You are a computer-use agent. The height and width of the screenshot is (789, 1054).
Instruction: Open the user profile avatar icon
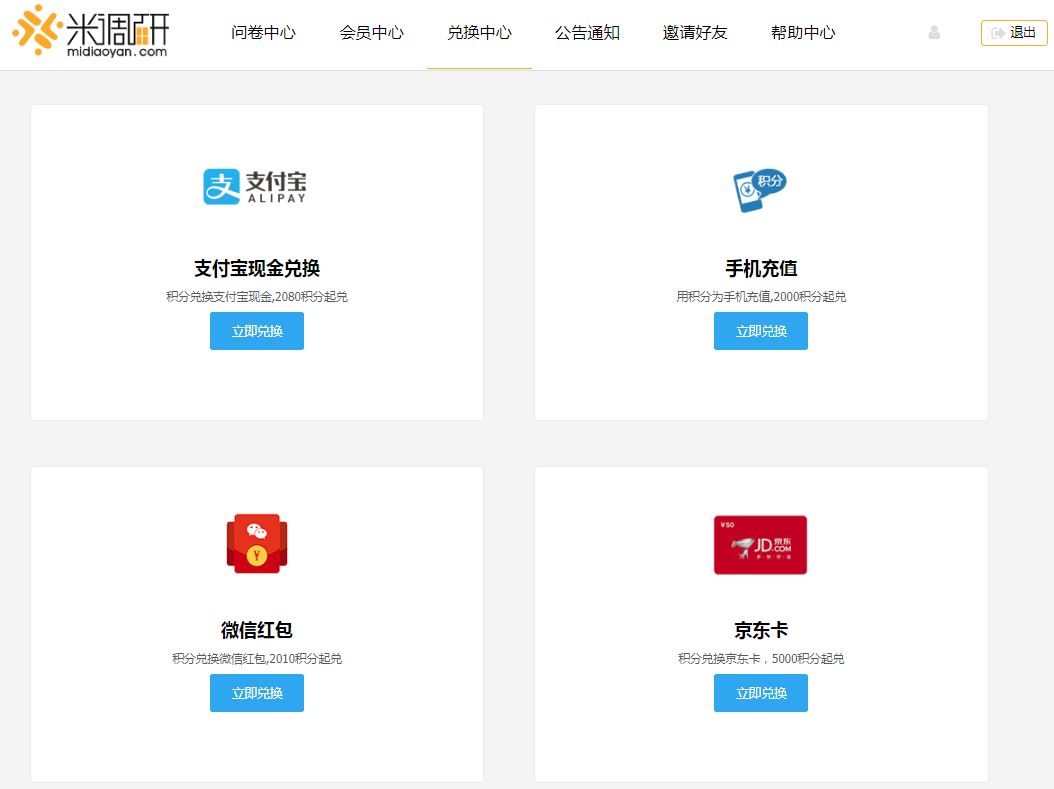[x=934, y=32]
